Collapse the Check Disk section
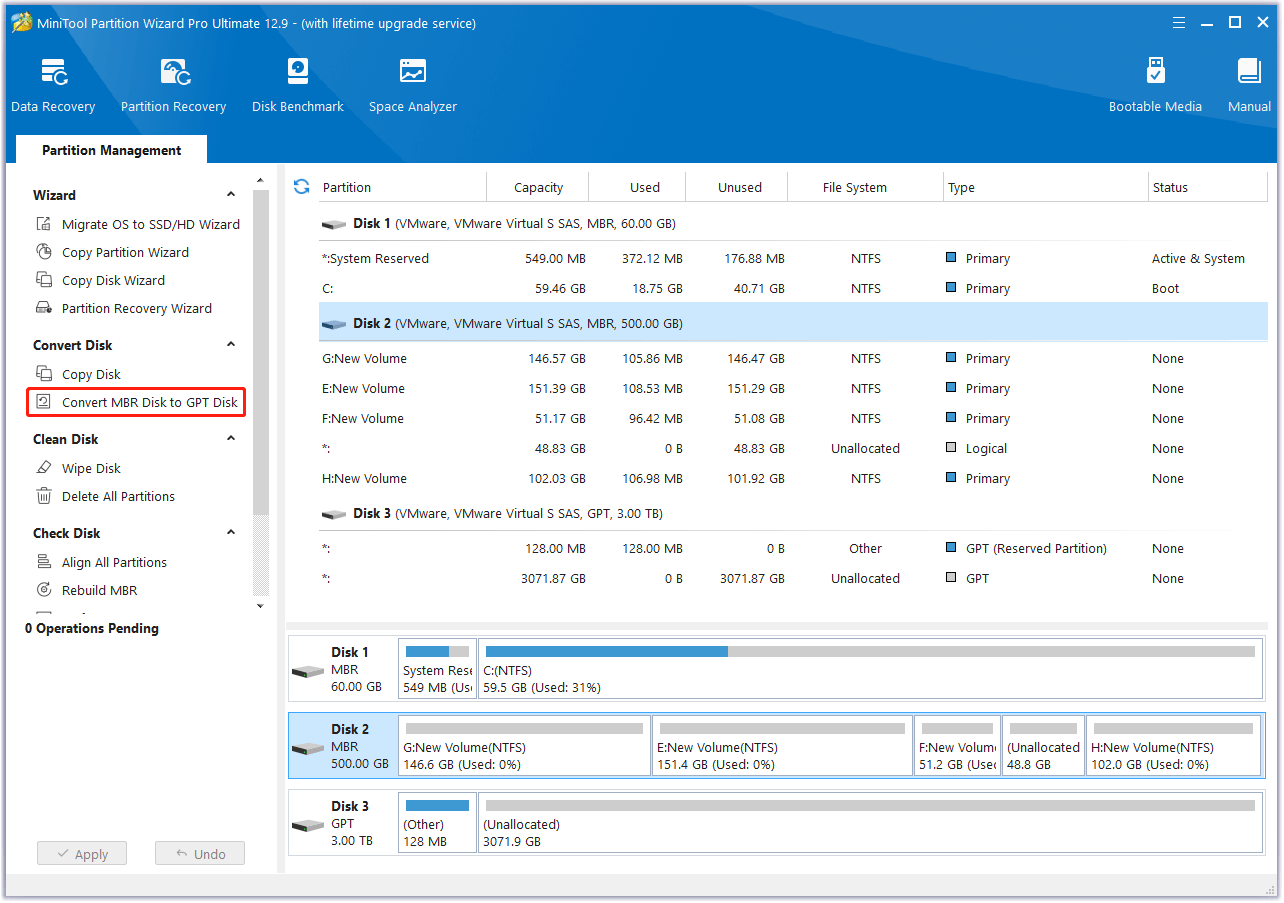Viewport: 1284px width, 903px height. [231, 533]
